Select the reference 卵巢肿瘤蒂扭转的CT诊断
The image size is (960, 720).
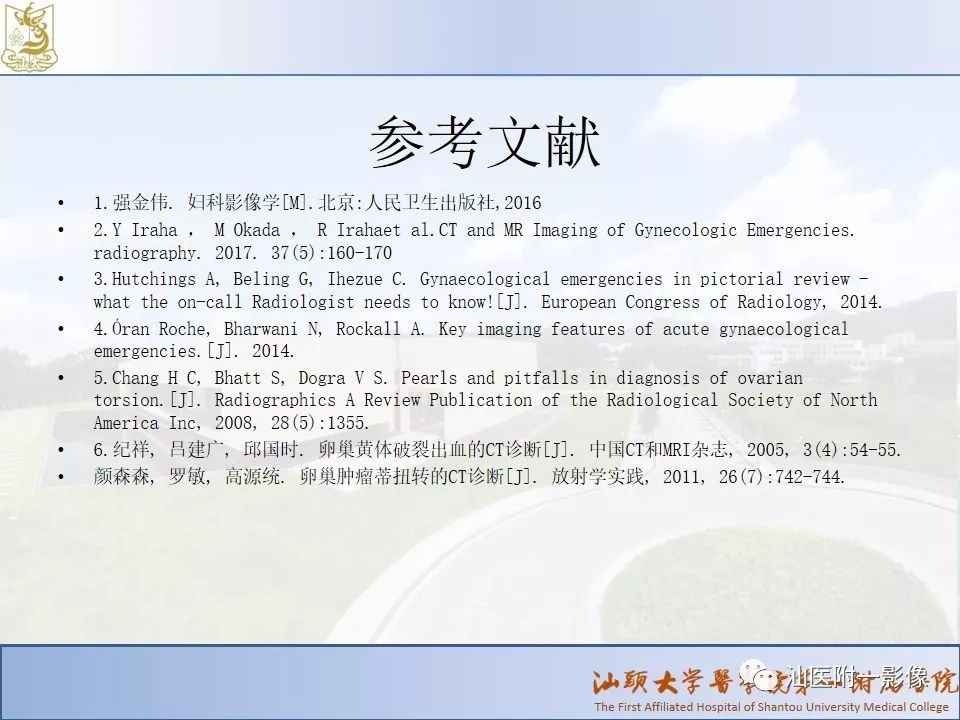(x=470, y=476)
